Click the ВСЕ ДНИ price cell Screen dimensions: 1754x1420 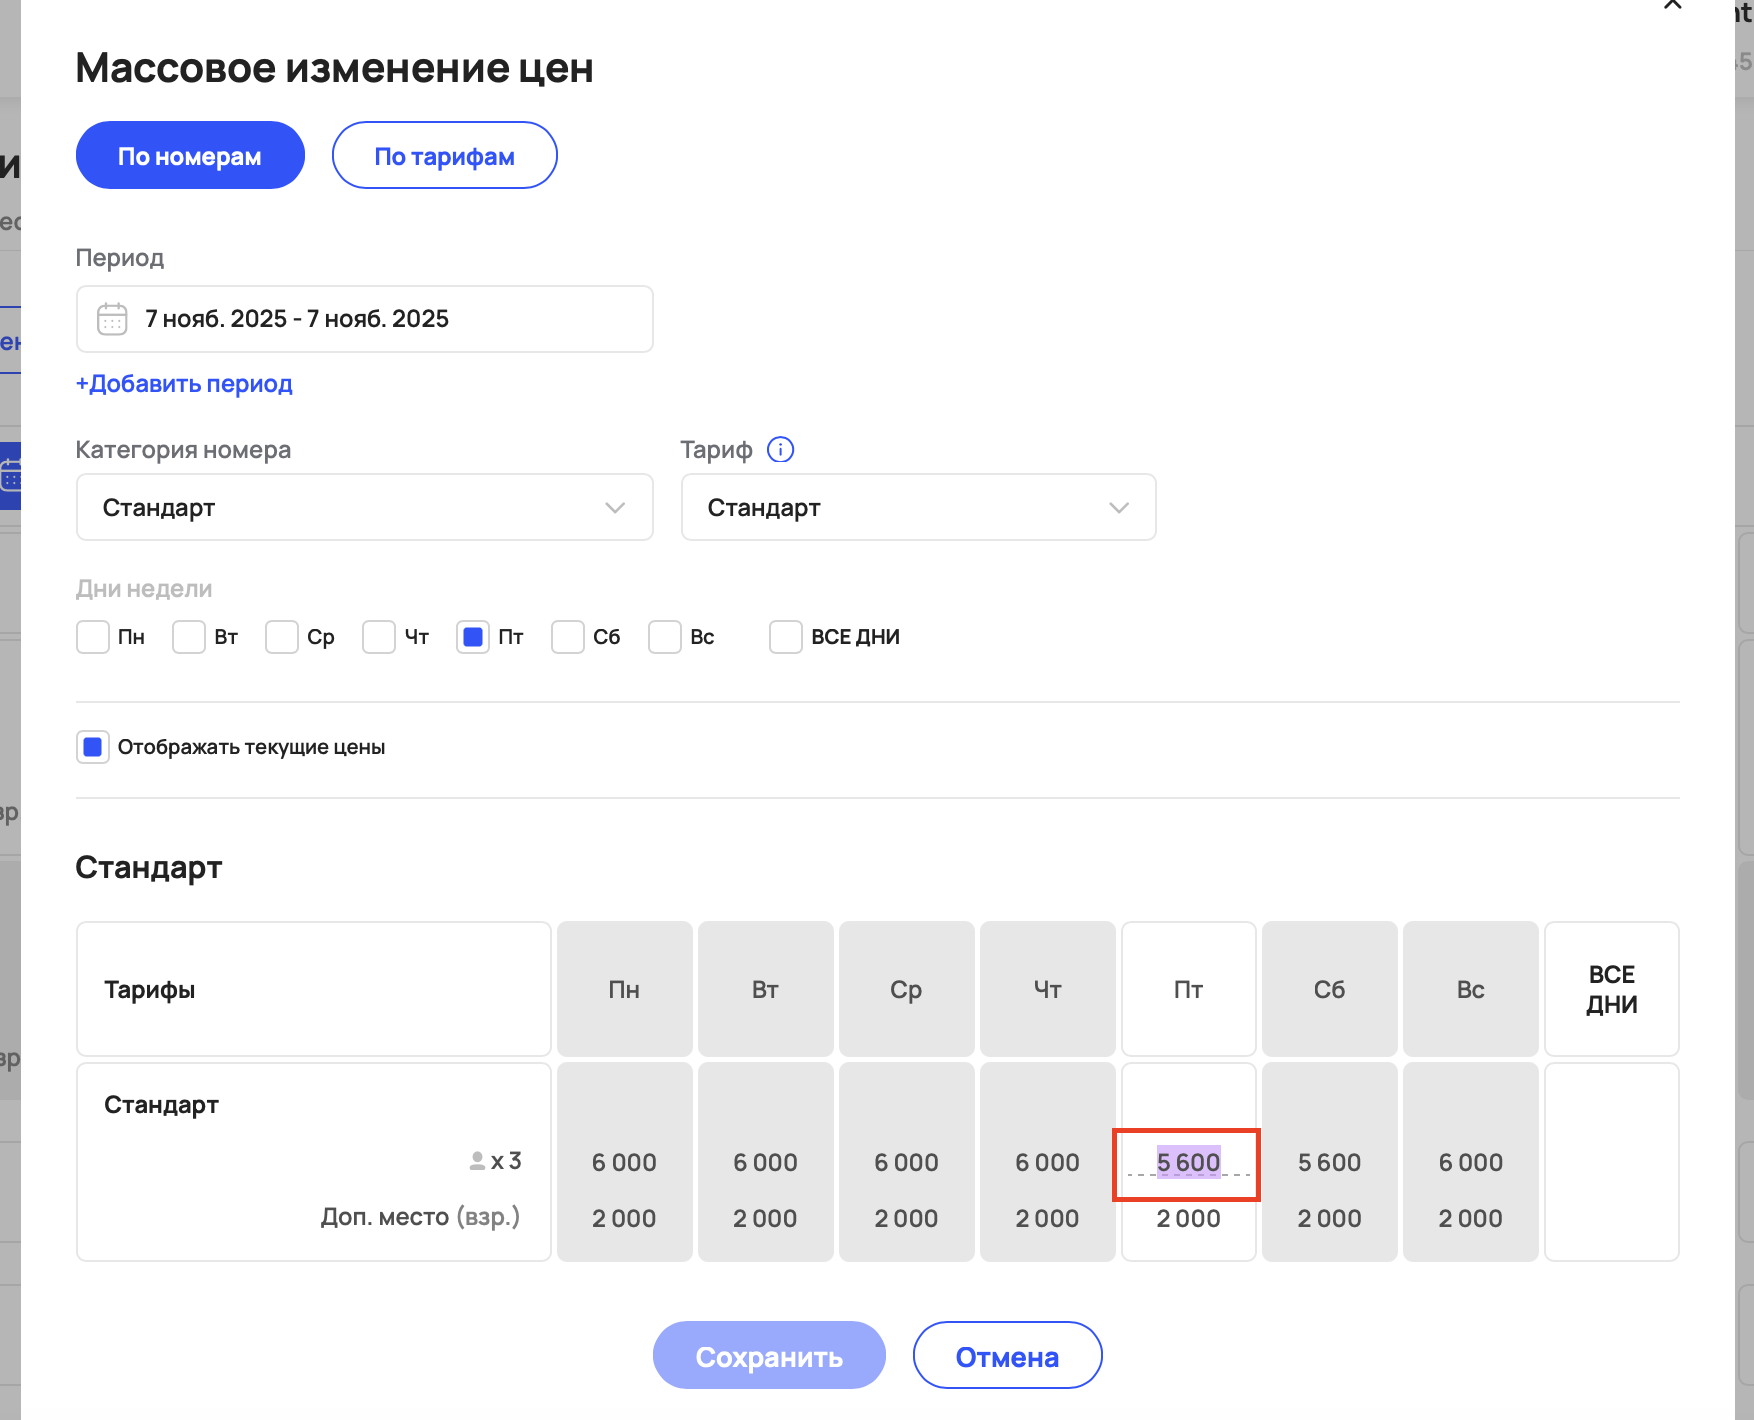(1611, 1162)
